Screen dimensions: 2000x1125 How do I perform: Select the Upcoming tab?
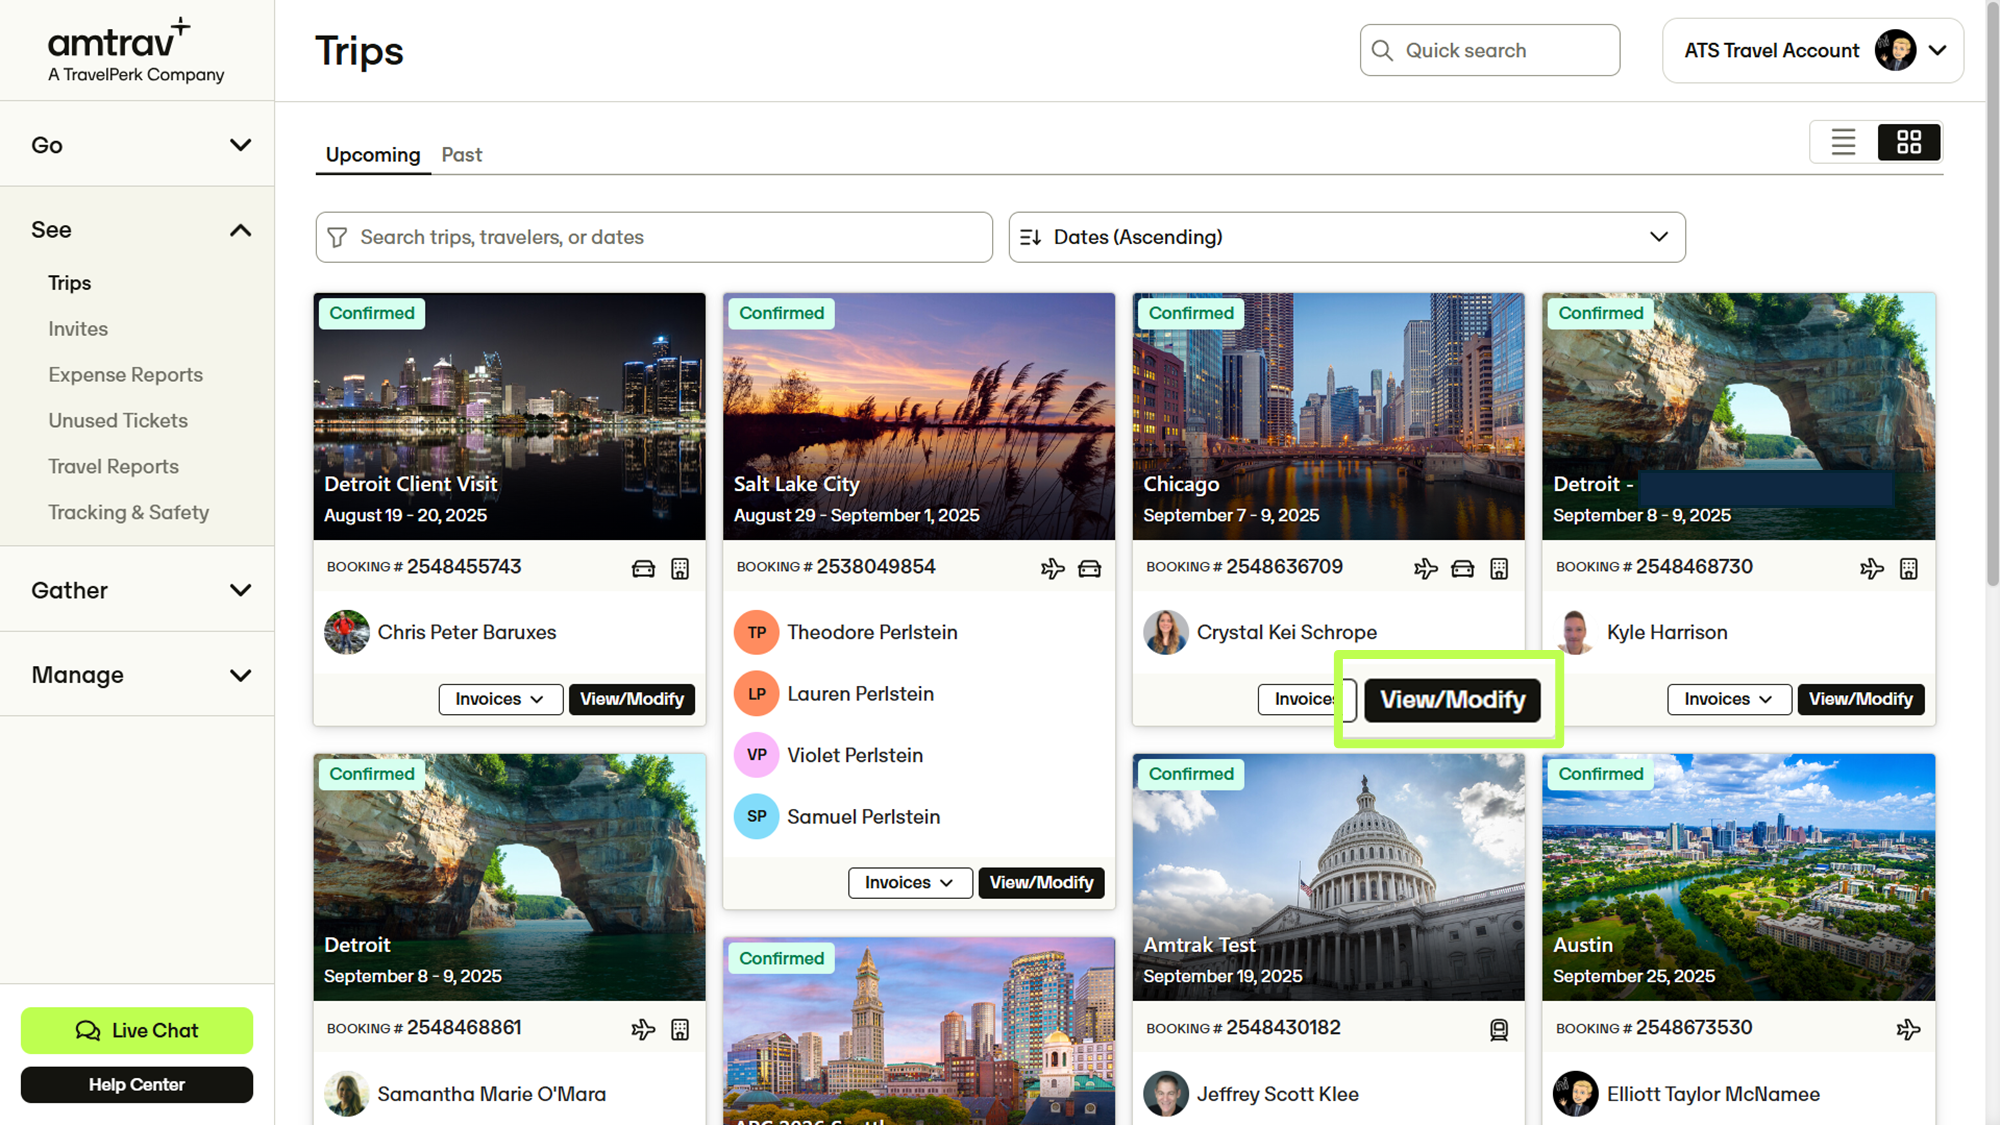click(373, 155)
